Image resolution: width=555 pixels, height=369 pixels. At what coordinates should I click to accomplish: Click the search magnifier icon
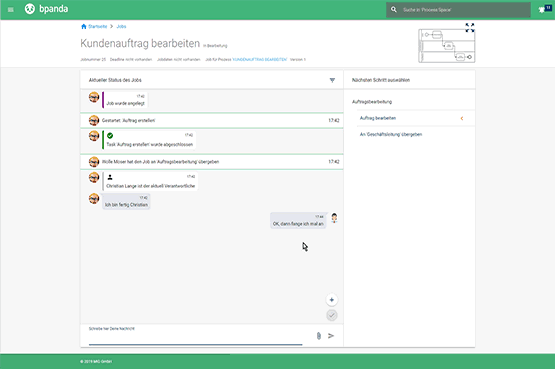click(394, 10)
